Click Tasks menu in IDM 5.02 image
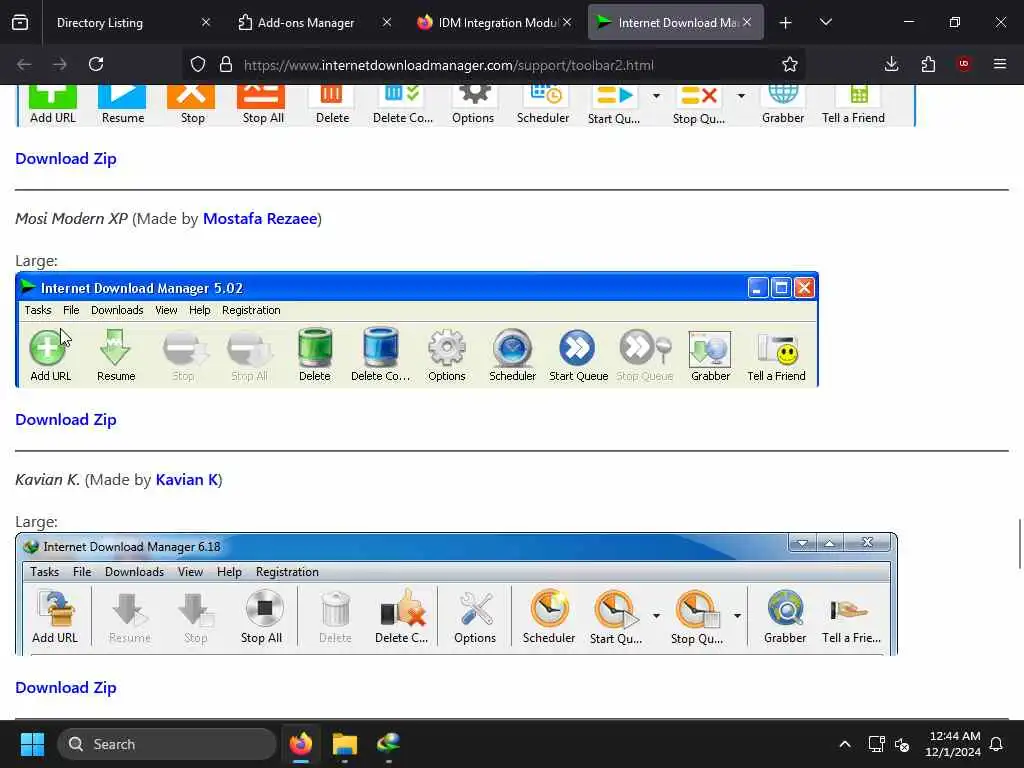Viewport: 1024px width, 768px height. (38, 310)
